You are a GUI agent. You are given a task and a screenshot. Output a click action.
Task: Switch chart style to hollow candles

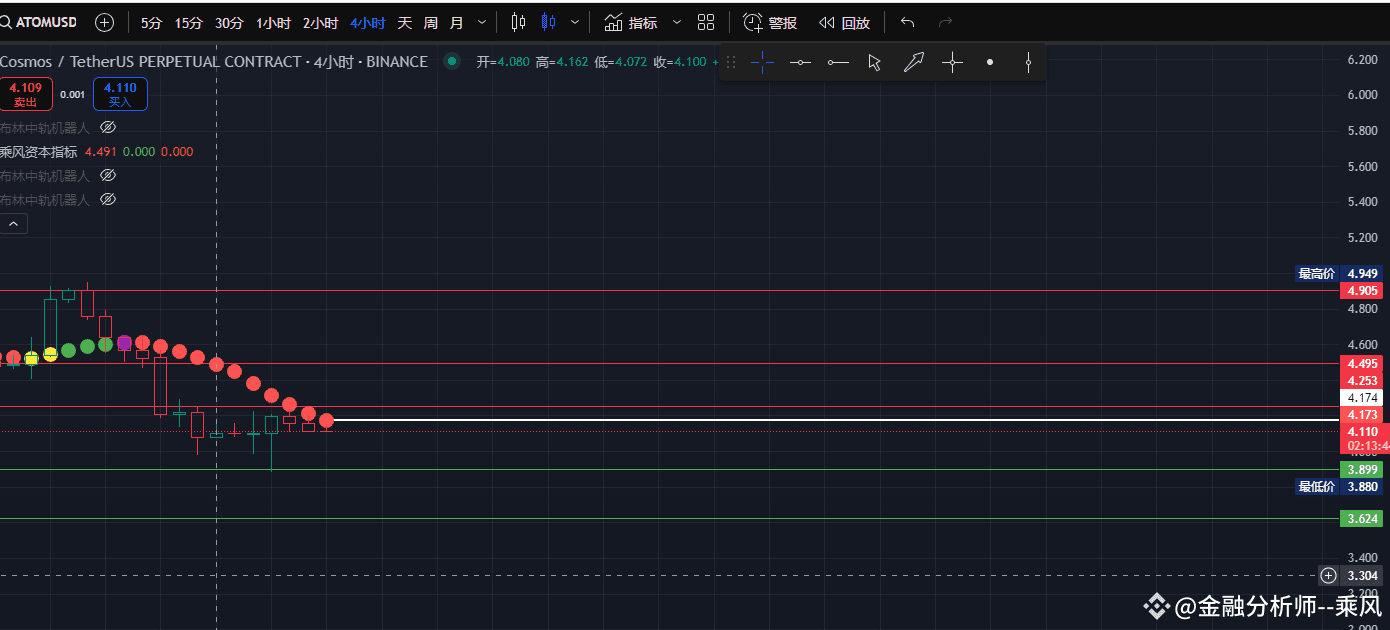[x=519, y=21]
